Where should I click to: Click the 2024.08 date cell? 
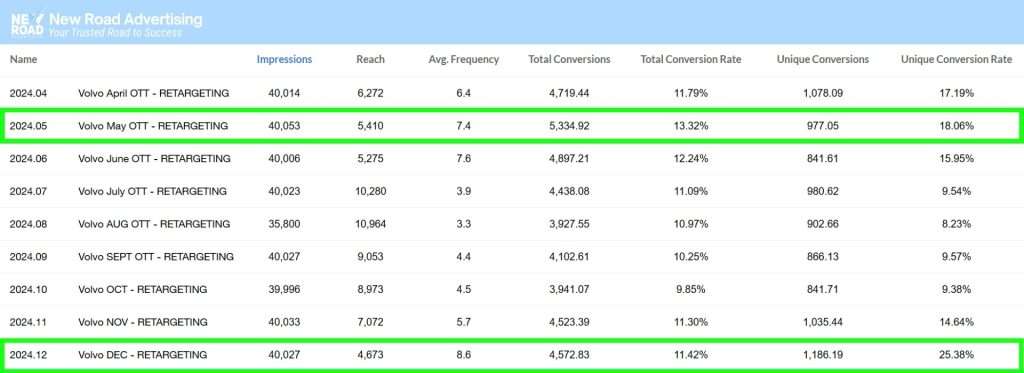(28, 224)
